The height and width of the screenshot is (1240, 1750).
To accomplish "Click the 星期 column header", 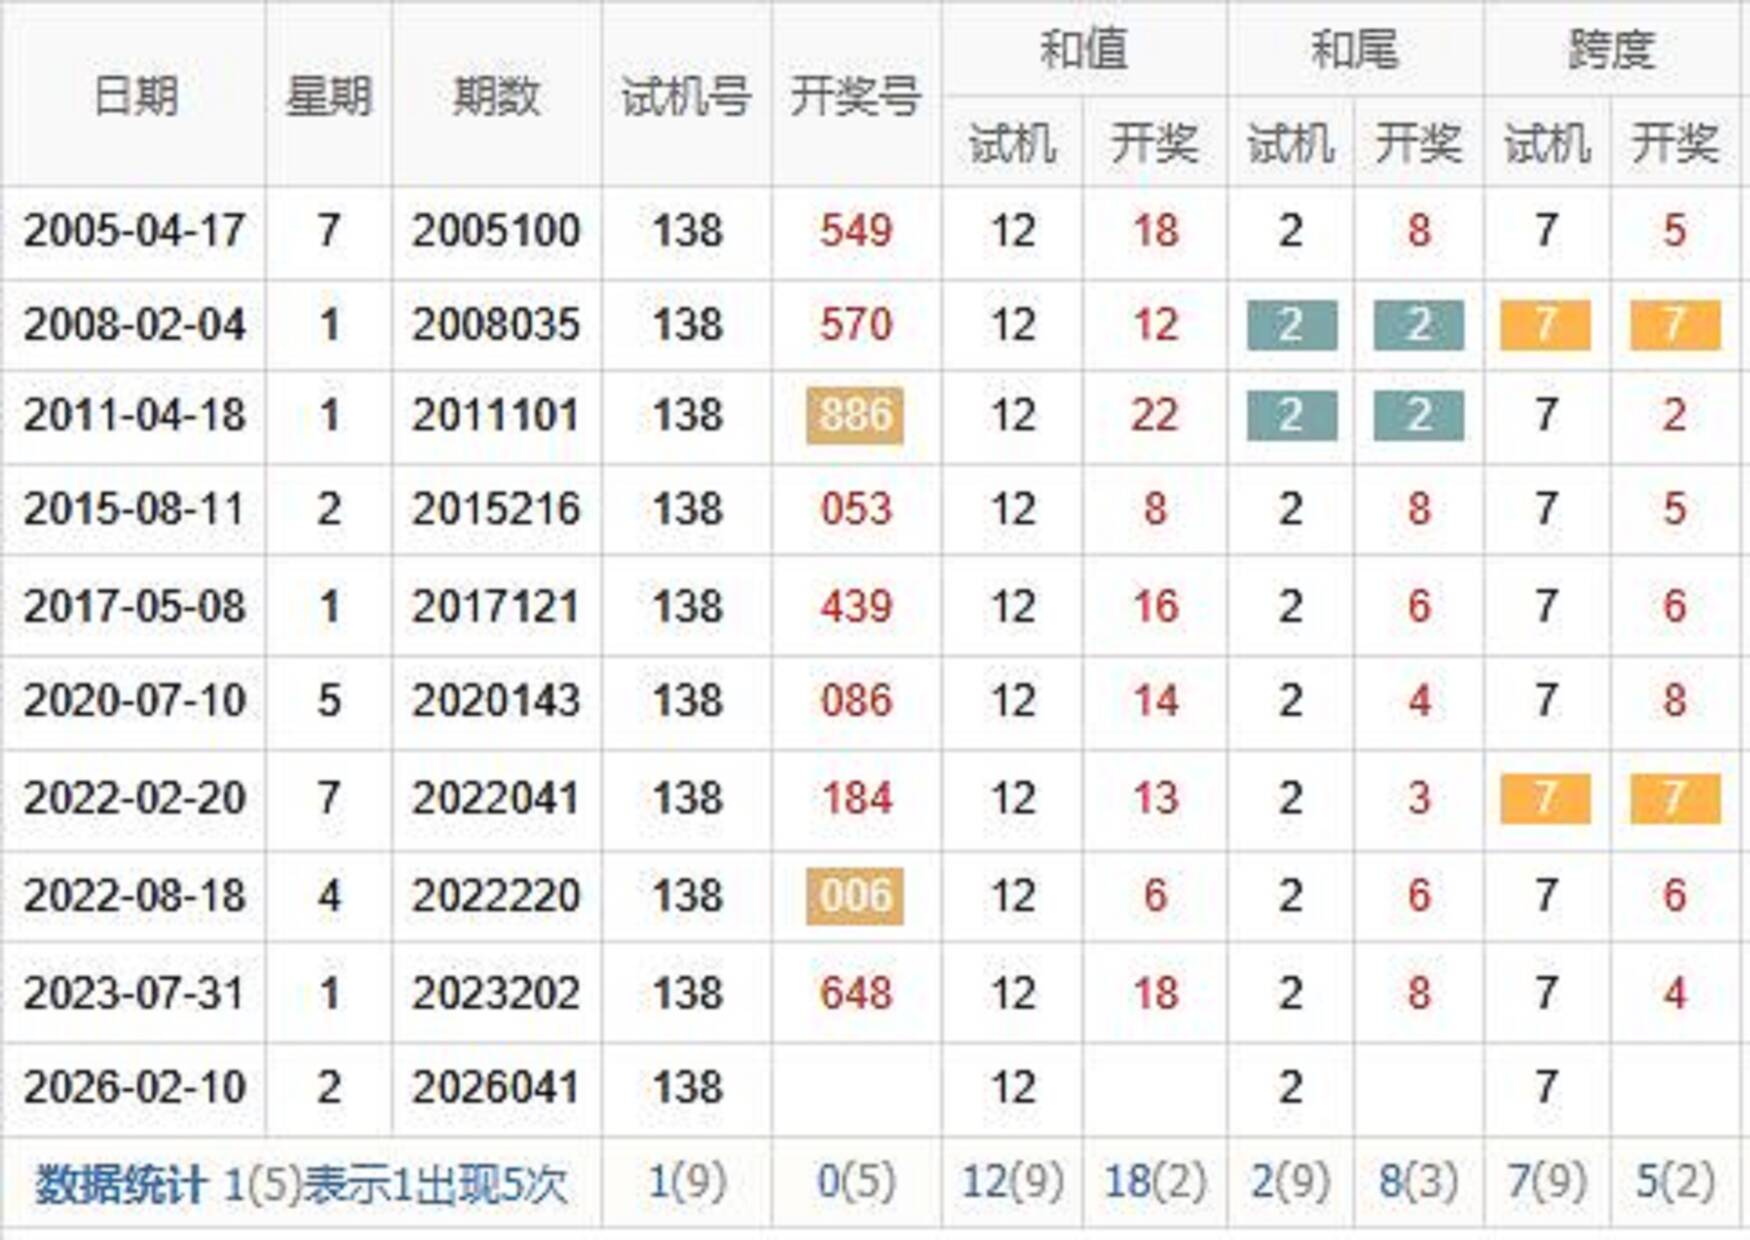I will click(328, 96).
